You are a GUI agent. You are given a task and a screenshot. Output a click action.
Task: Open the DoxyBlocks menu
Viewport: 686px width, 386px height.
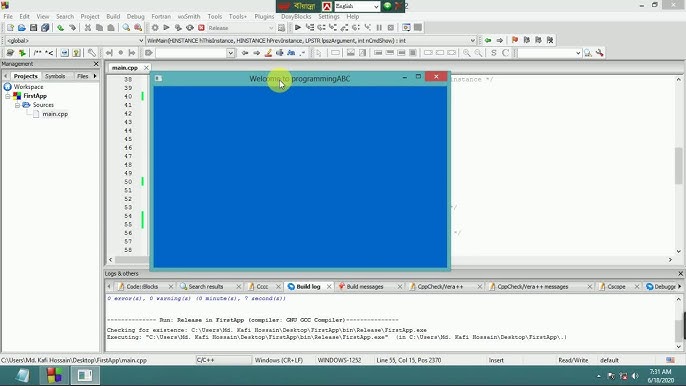coord(296,17)
